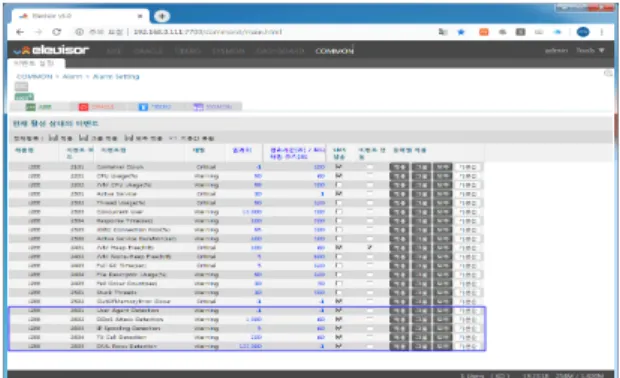This screenshot has width=620, height=378.
Task: Click white default button in TX Call Detection row
Action: pyautogui.click(x=468, y=337)
